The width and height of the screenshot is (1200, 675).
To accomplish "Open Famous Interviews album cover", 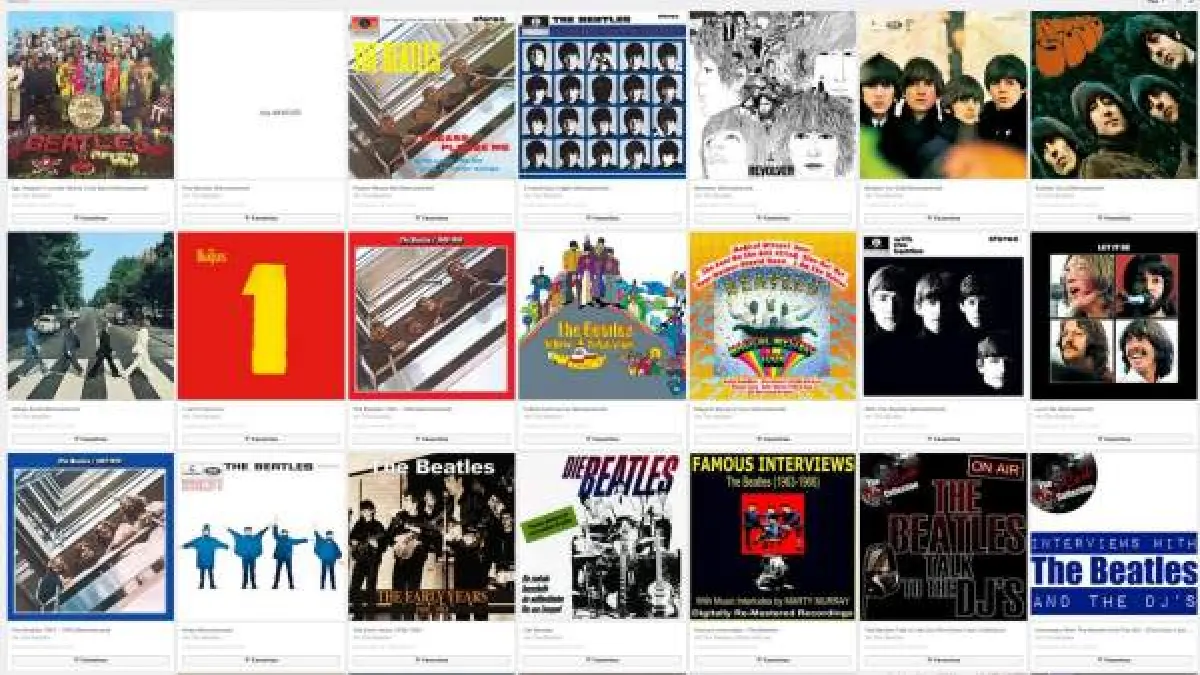I will (x=773, y=537).
